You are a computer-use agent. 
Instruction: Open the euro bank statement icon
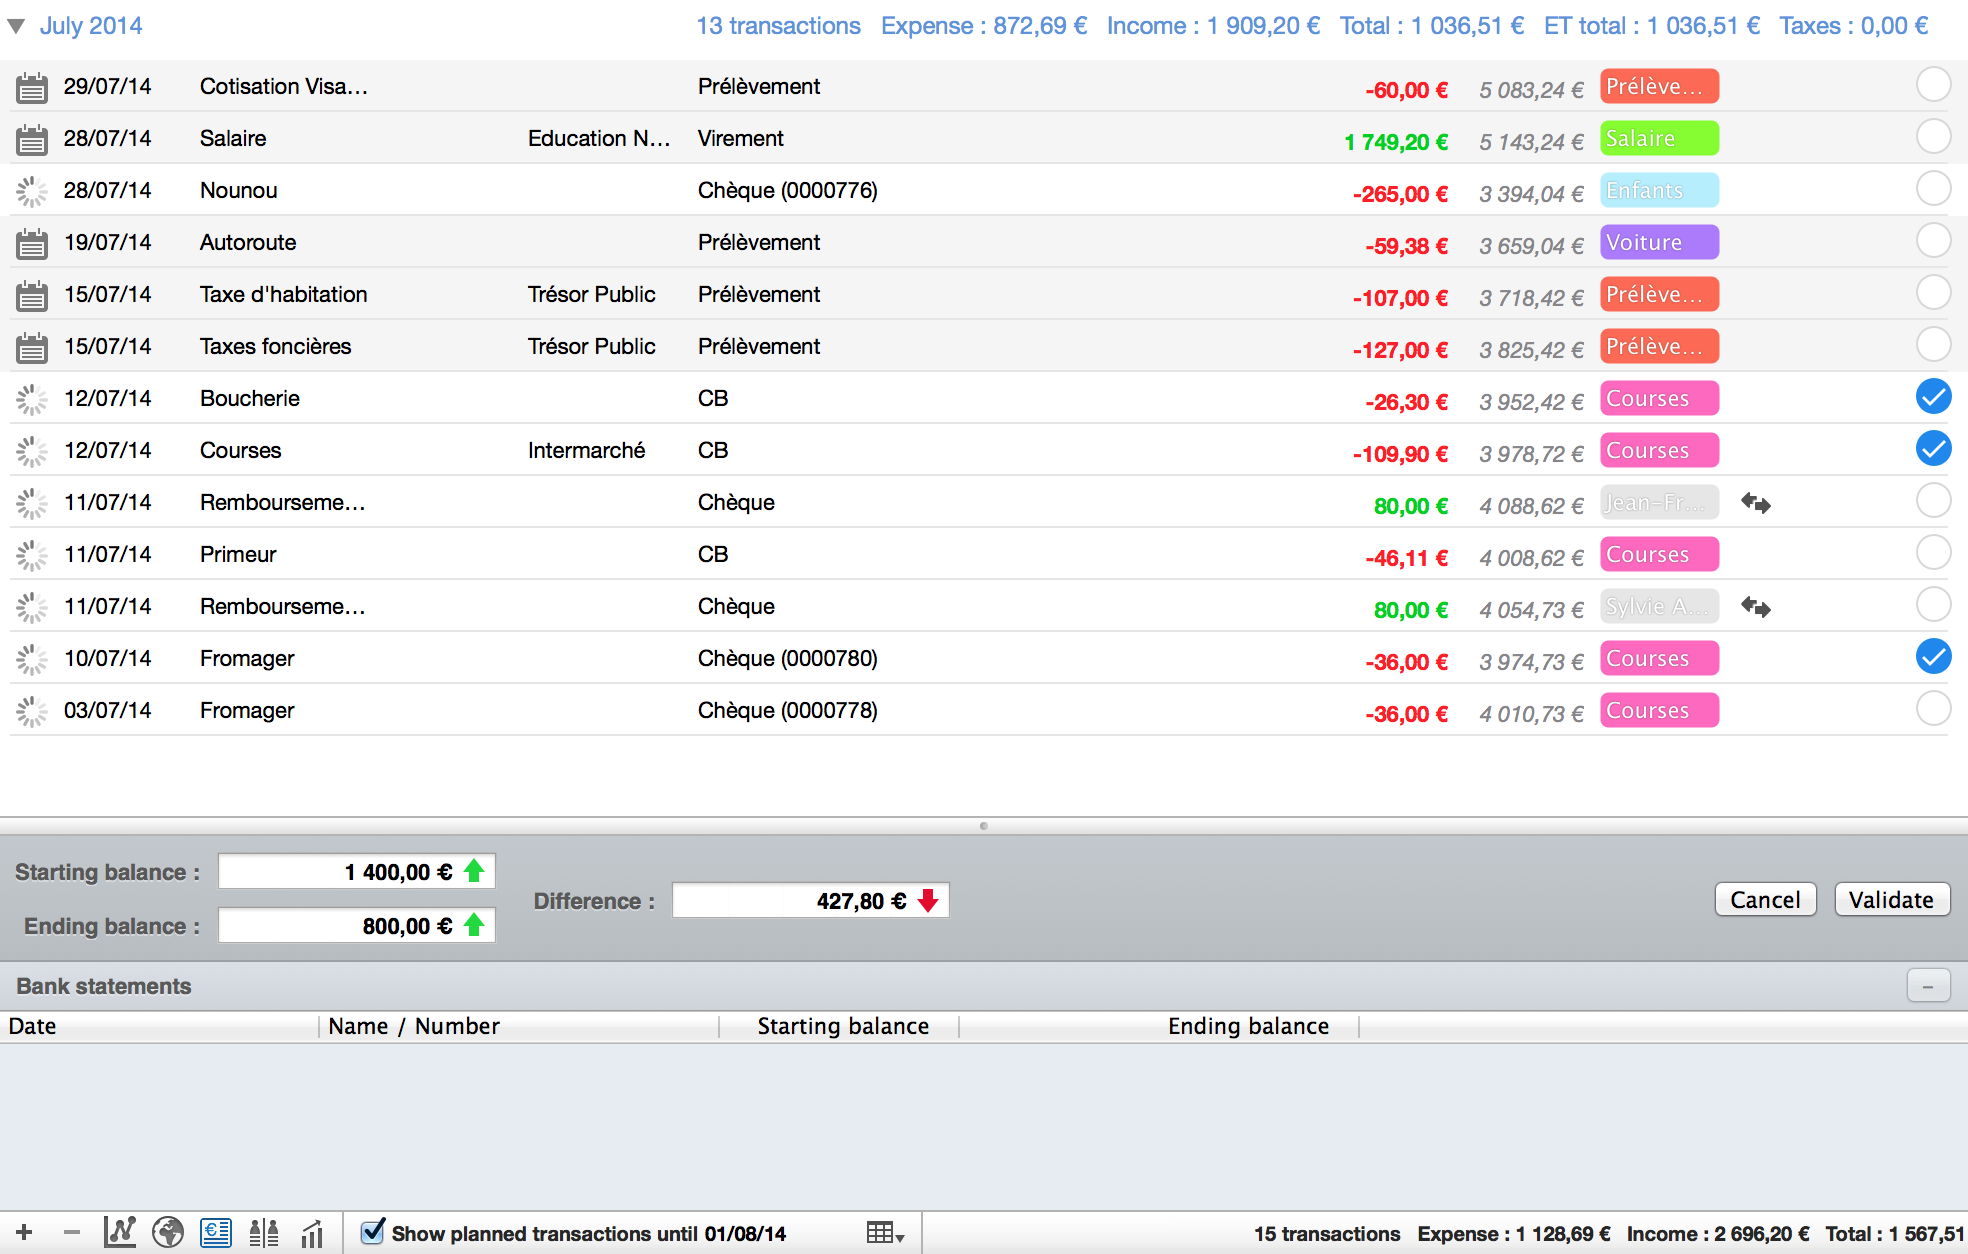pos(216,1233)
